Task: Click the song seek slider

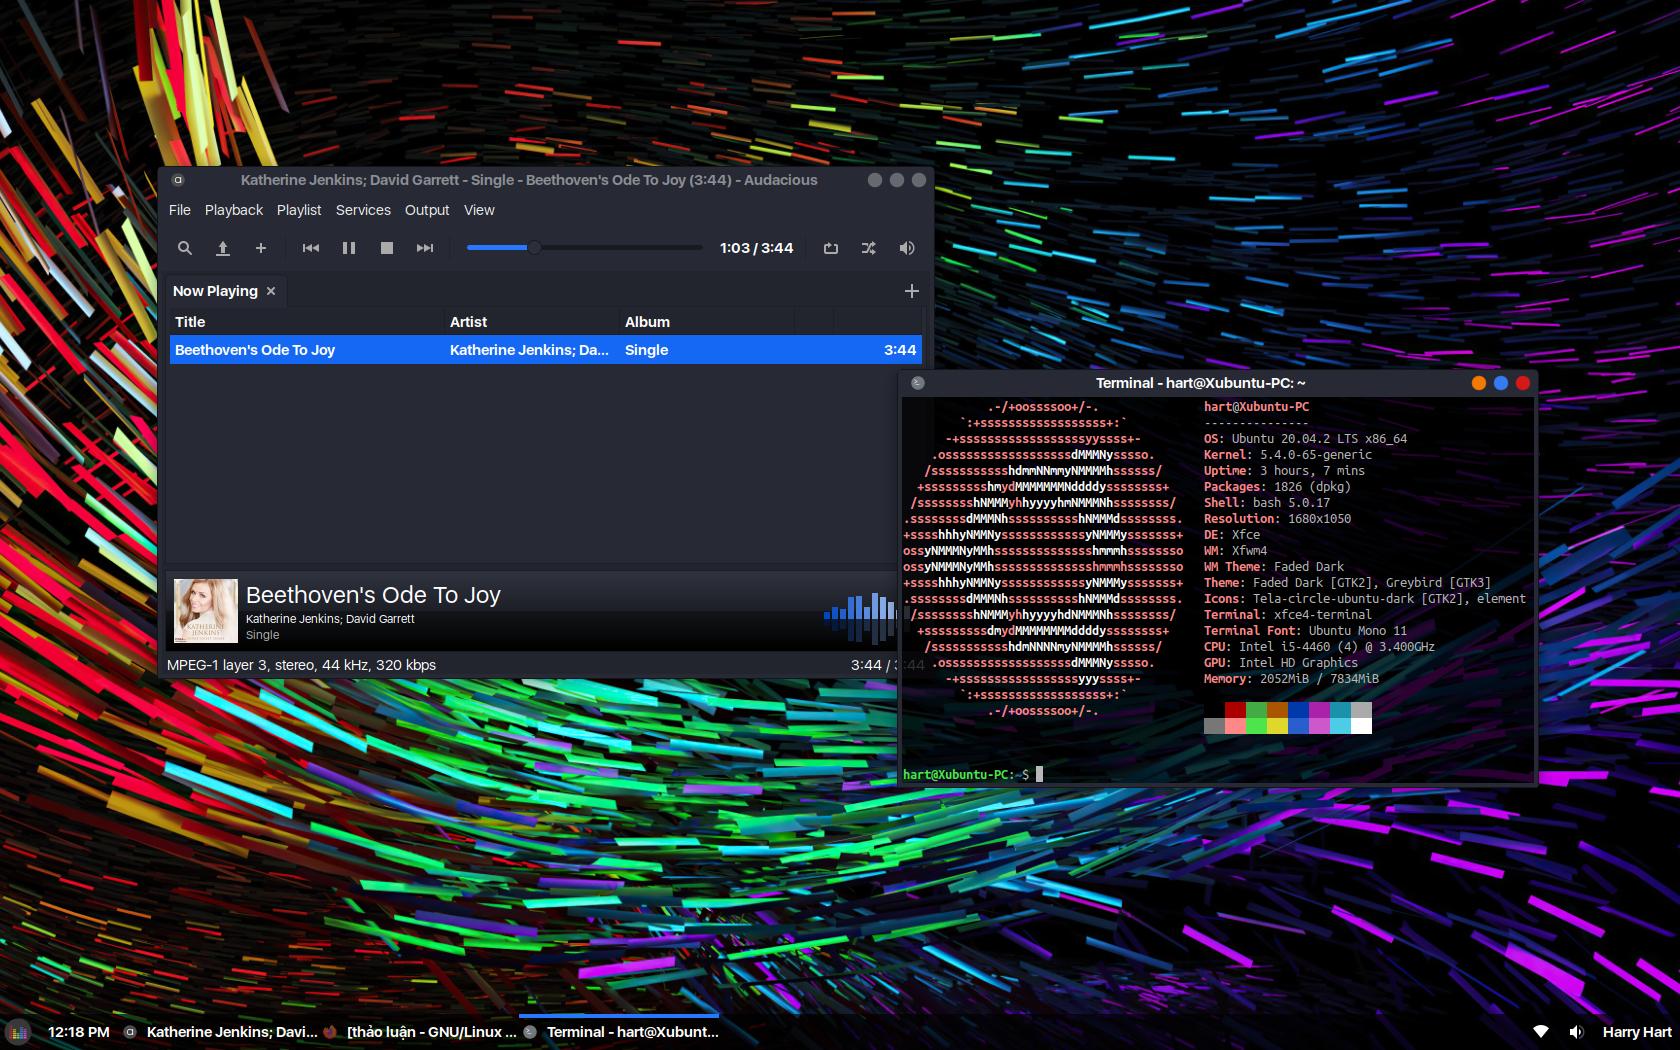Action: pyautogui.click(x=585, y=248)
